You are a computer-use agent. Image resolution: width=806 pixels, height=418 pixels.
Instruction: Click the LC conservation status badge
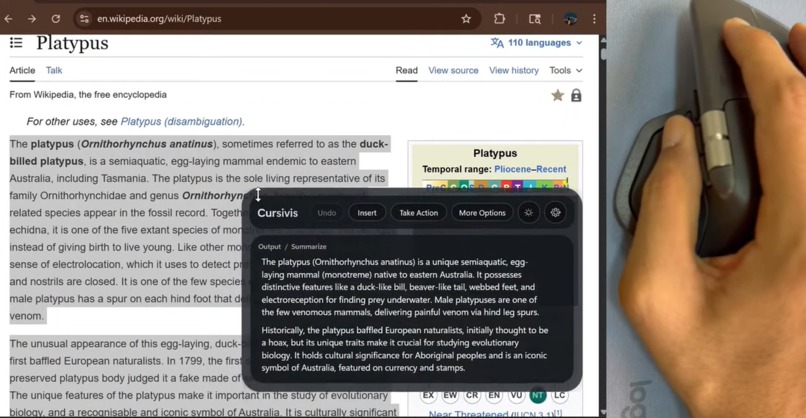click(560, 395)
